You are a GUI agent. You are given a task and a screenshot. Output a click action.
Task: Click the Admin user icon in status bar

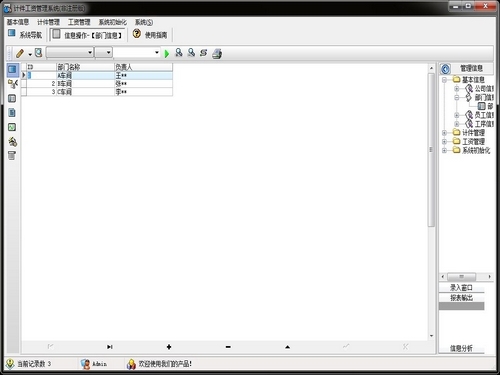point(85,364)
